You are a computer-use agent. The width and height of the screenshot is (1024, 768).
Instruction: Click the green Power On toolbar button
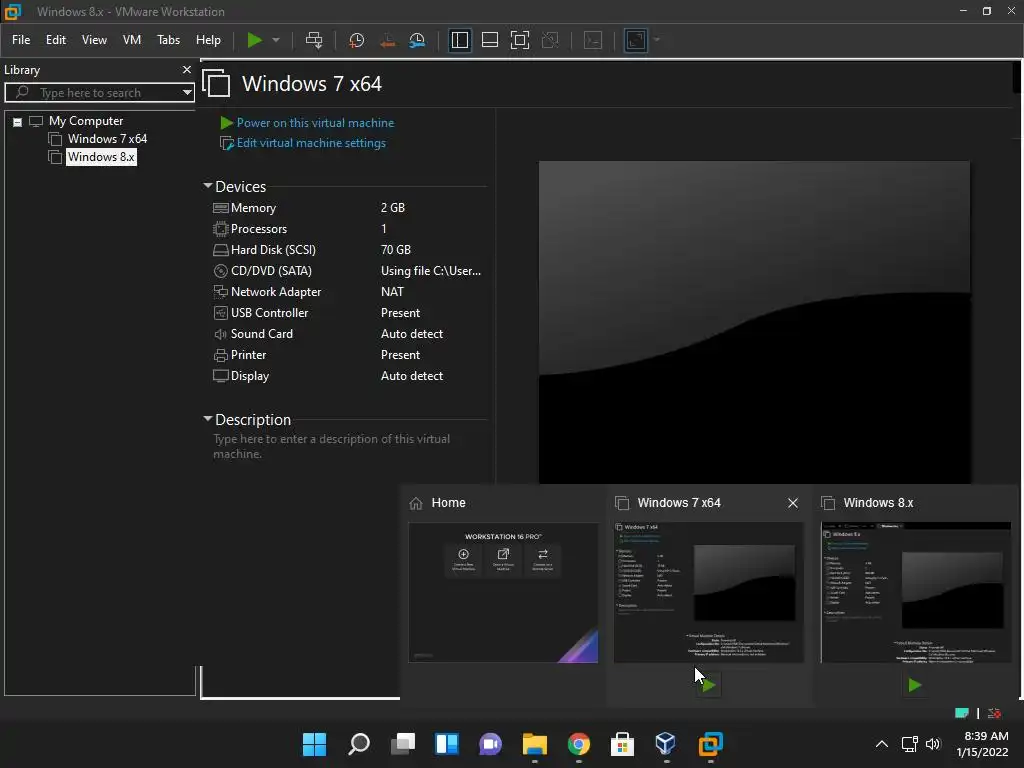tap(254, 40)
